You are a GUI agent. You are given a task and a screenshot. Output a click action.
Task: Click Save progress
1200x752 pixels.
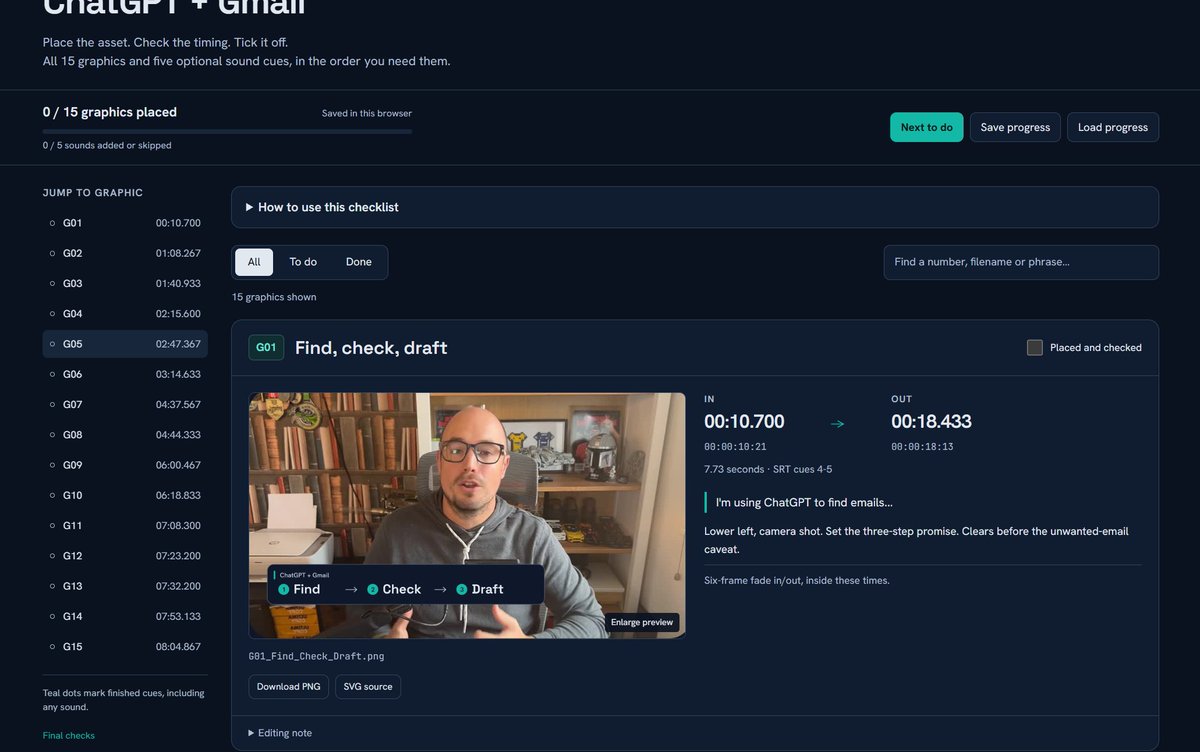[1015, 127]
